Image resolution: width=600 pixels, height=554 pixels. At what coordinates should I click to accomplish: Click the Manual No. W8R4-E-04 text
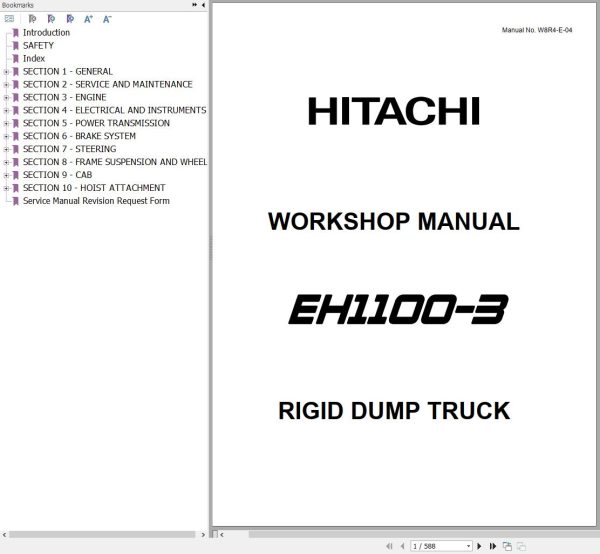tap(537, 30)
